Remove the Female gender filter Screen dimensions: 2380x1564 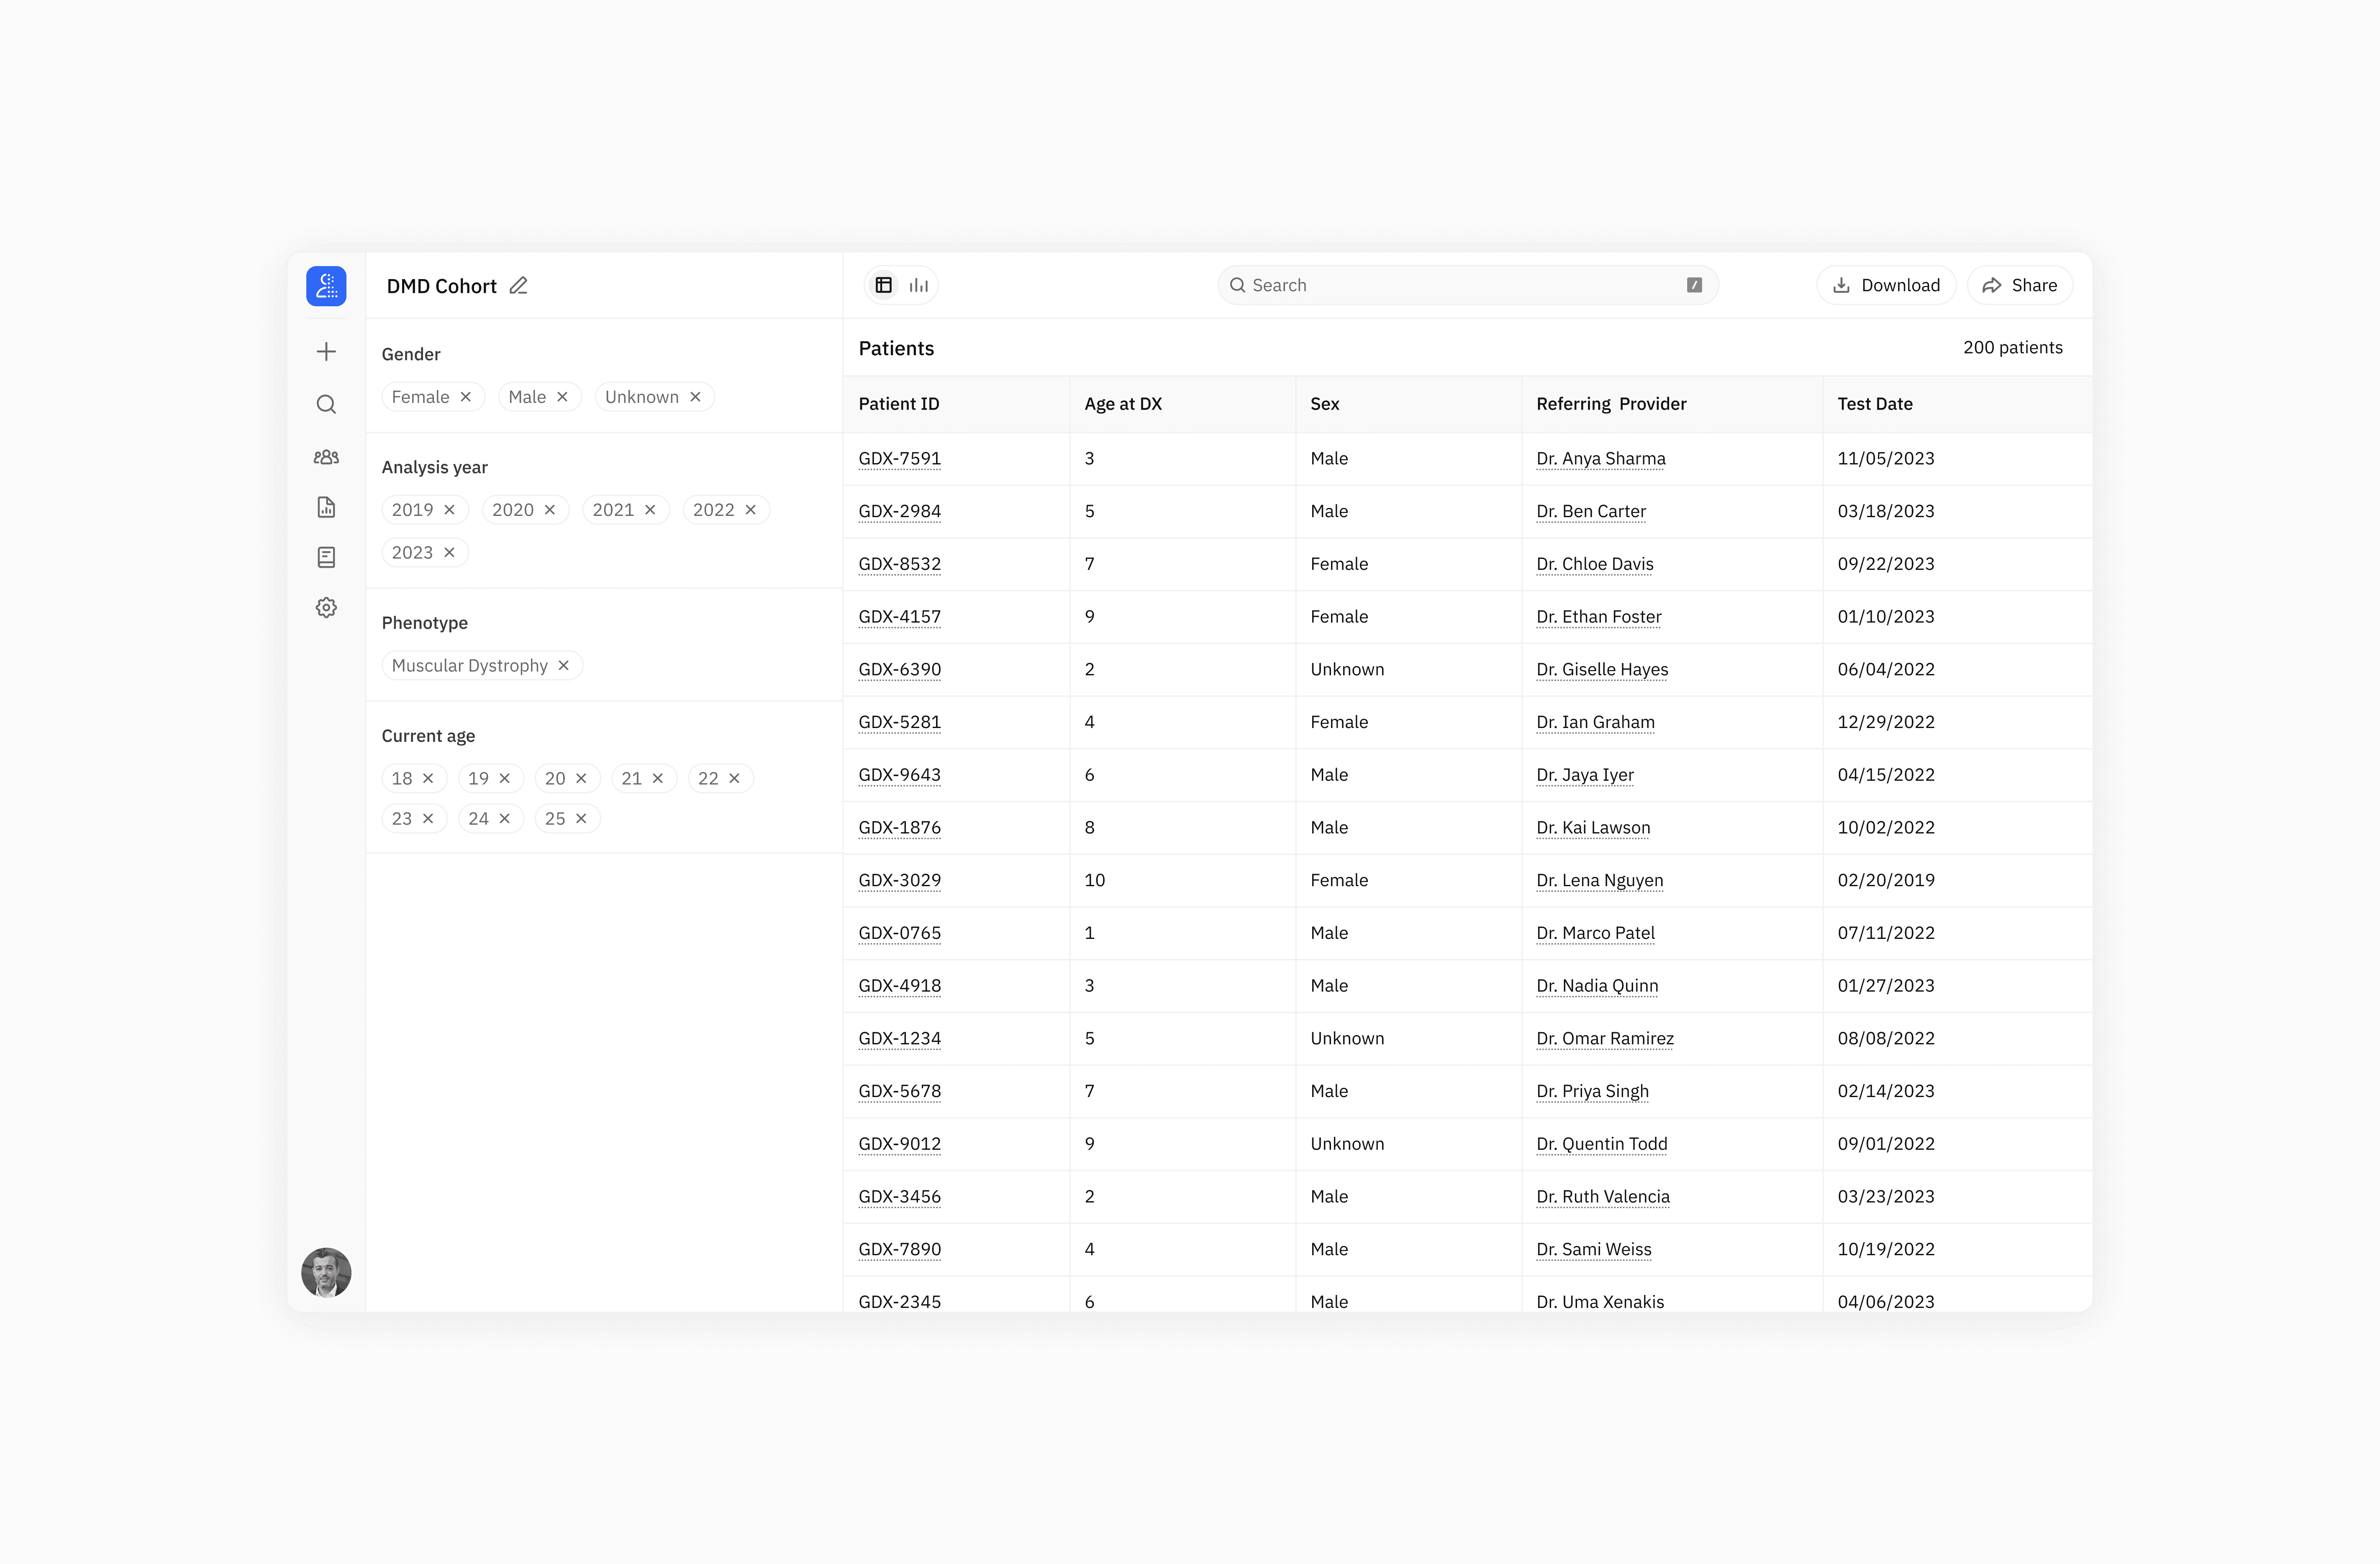[466, 397]
